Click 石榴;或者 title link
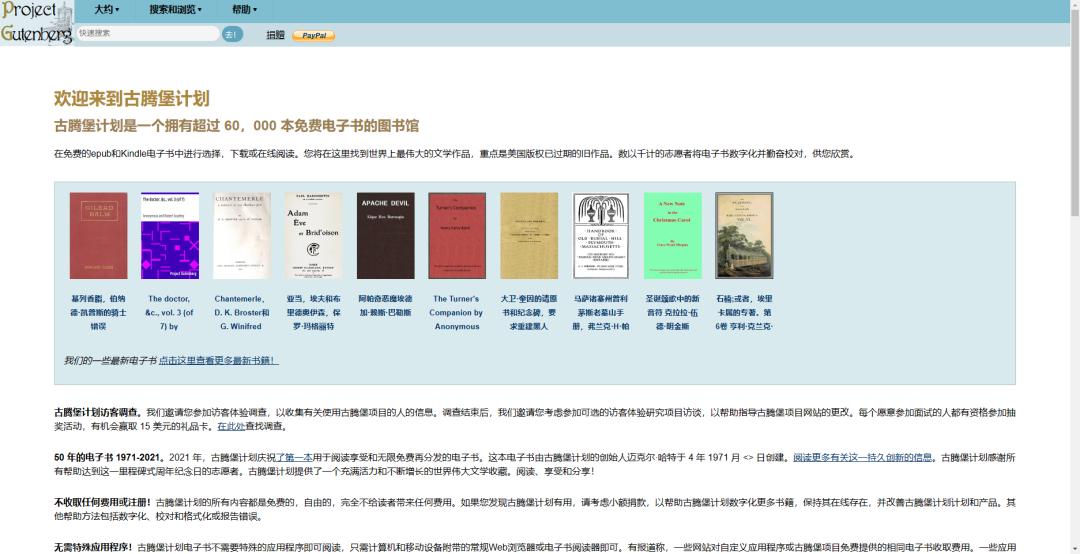The image size is (1080, 554). (x=745, y=313)
